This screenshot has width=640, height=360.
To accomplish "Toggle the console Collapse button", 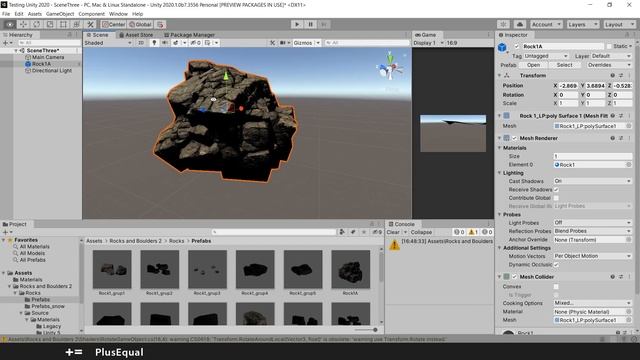I will click(421, 232).
